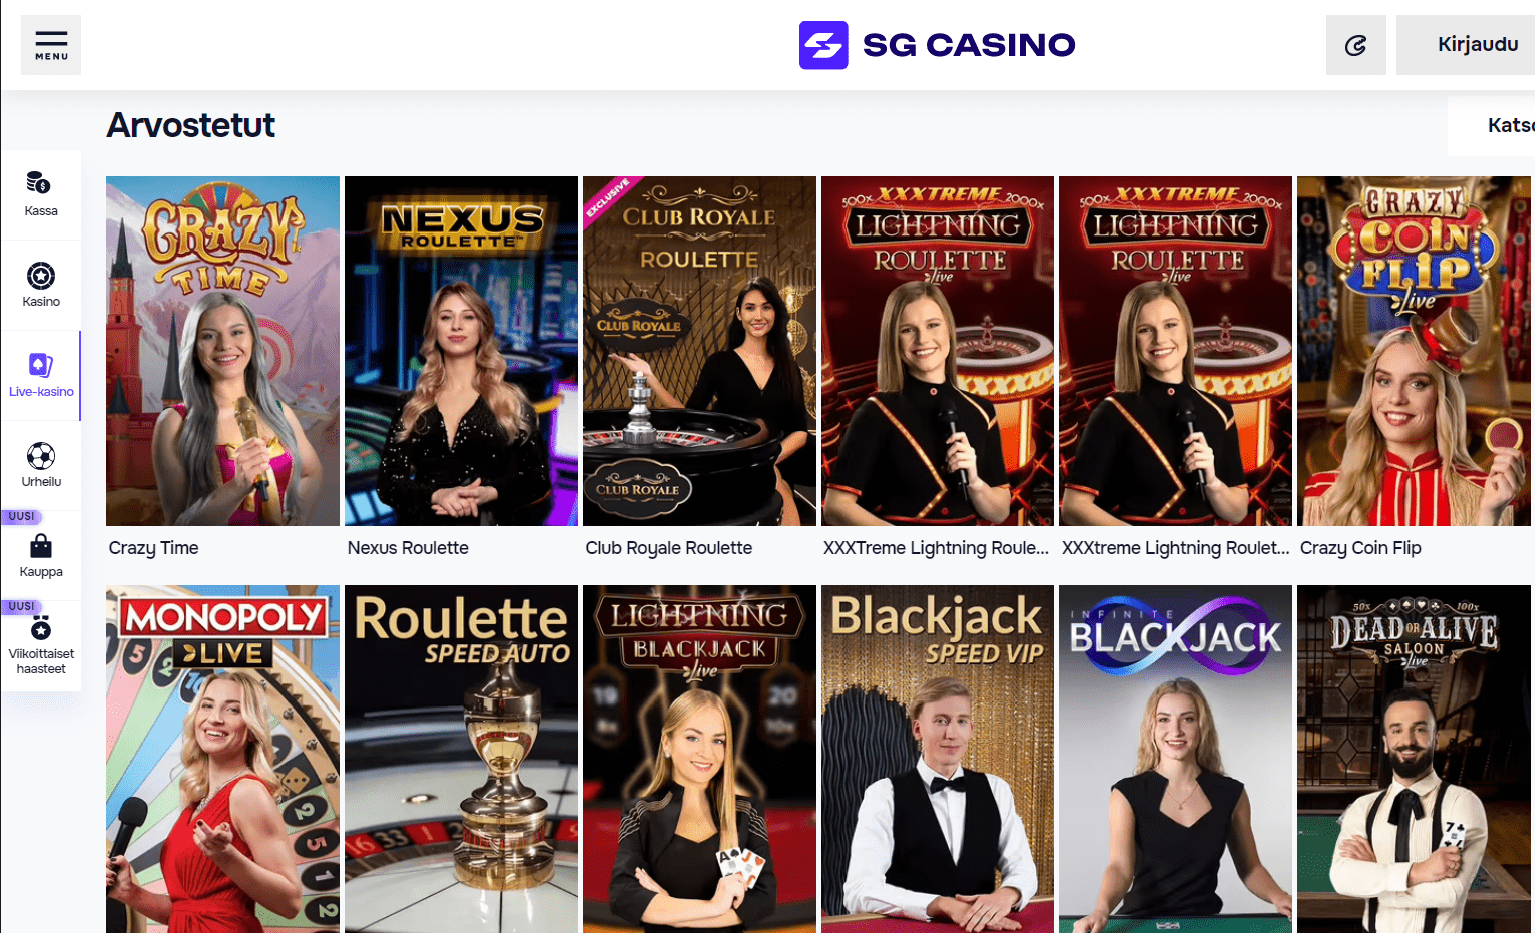Click the refresh swirl icon button
This screenshot has width=1535, height=933.
point(1355,45)
